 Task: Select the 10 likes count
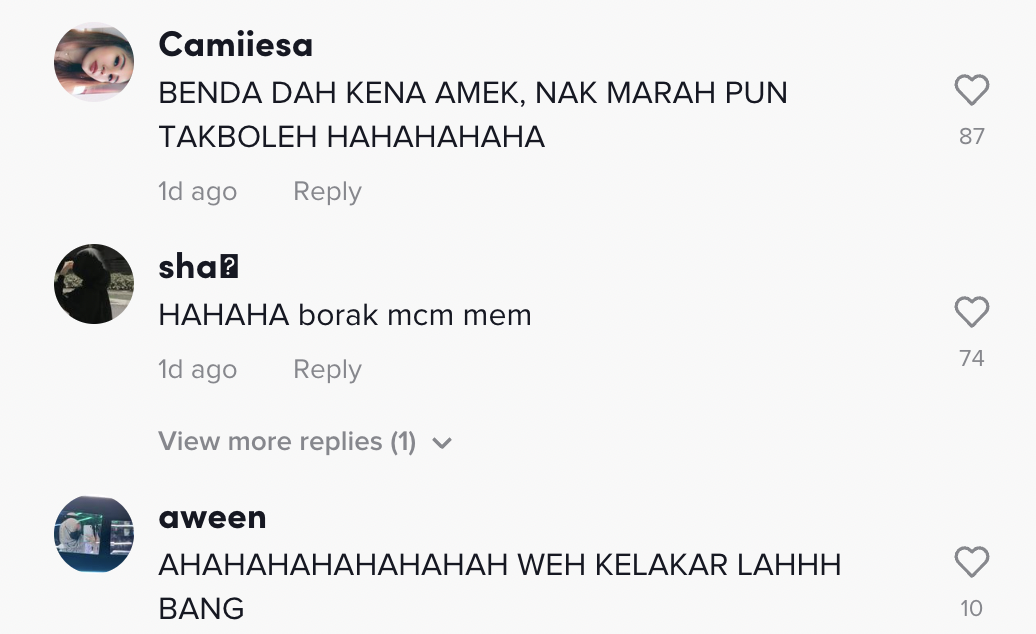(x=971, y=608)
